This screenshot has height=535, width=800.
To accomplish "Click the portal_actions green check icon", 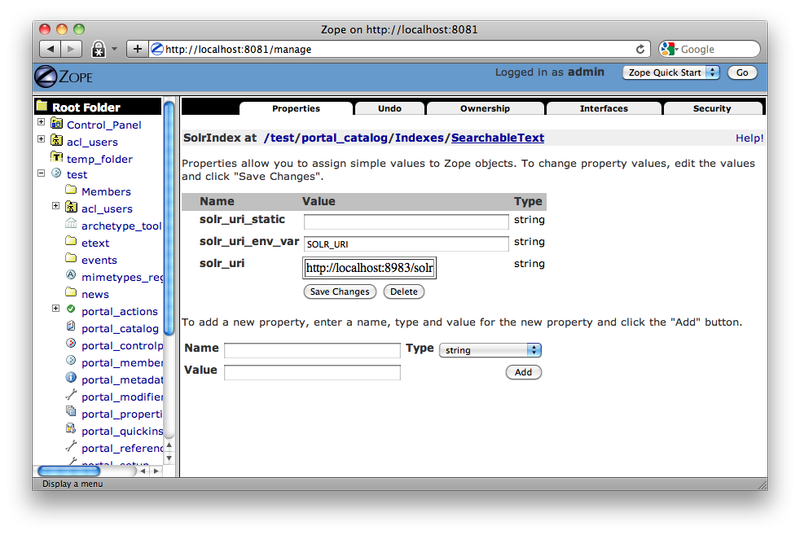I will tap(71, 310).
